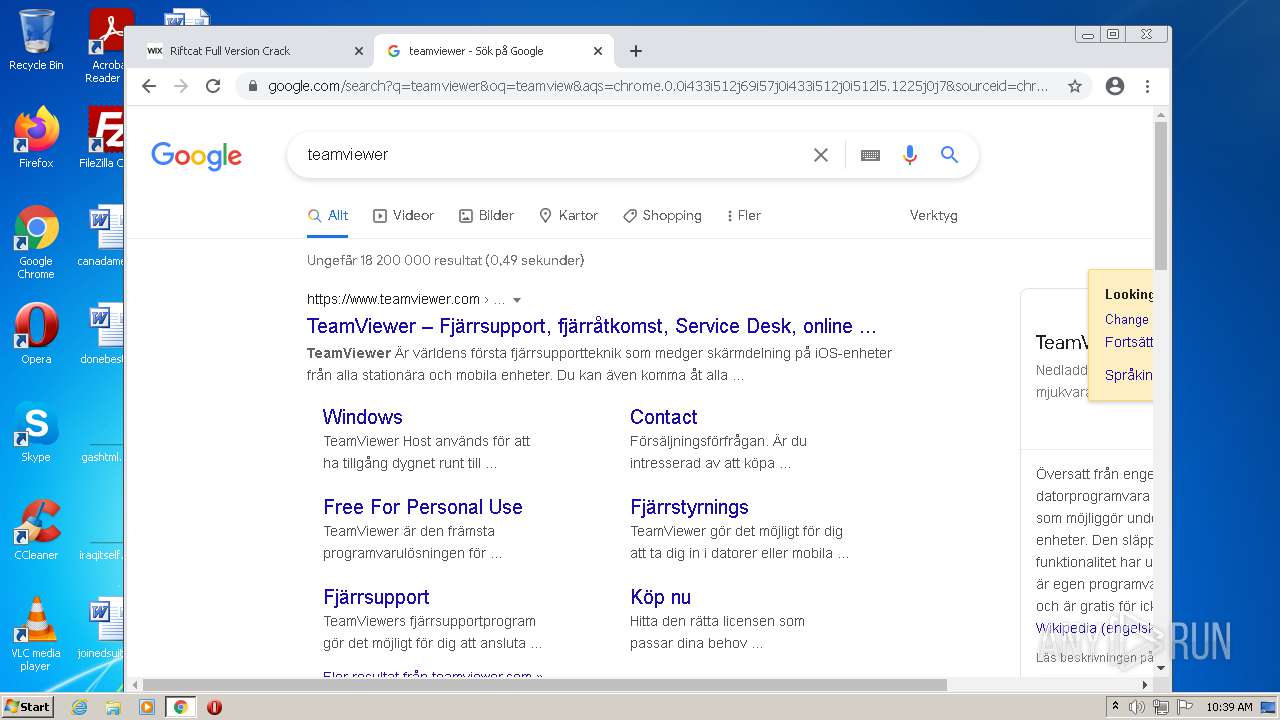Select the Opera desktop shortcut
1280x720 pixels.
[x=36, y=334]
